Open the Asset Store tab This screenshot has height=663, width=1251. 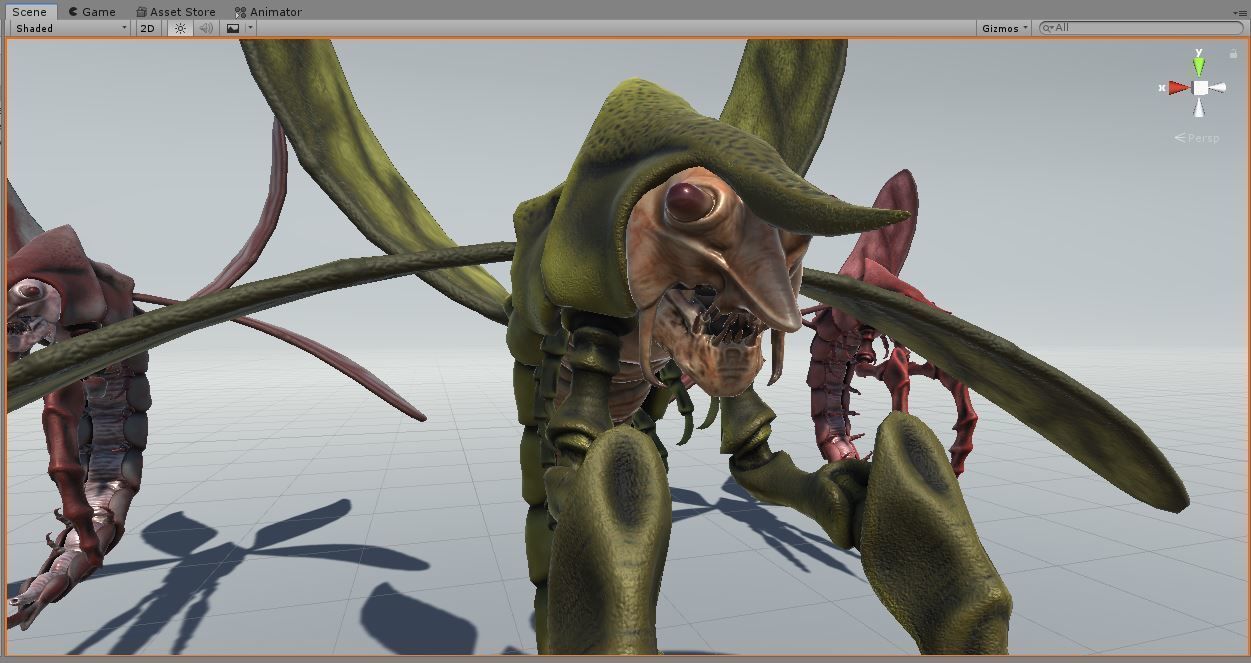(x=176, y=12)
